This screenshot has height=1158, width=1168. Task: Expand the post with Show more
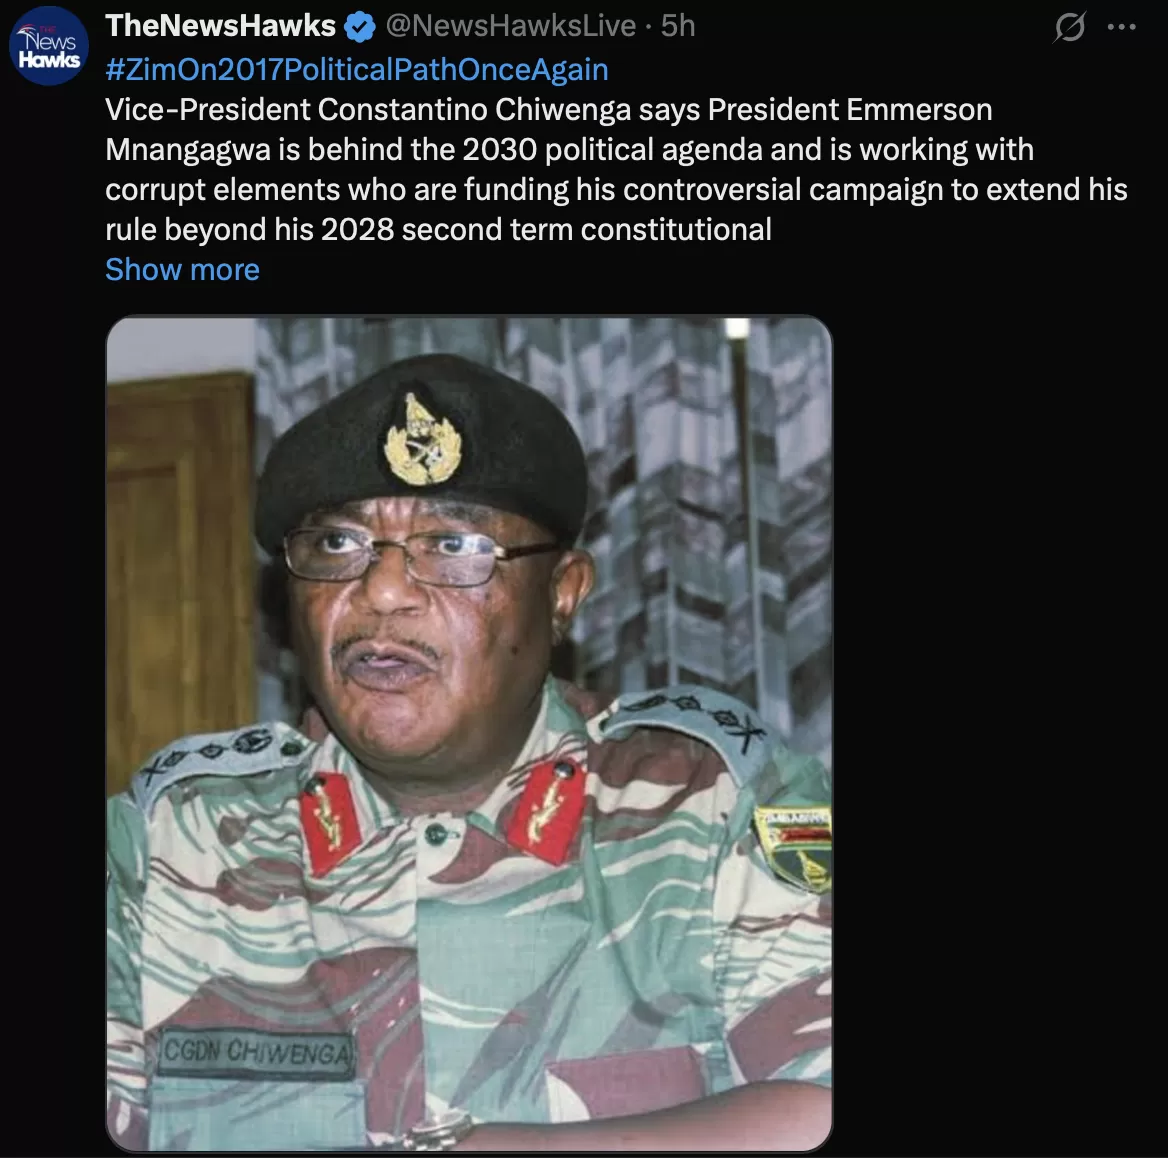coord(182,269)
